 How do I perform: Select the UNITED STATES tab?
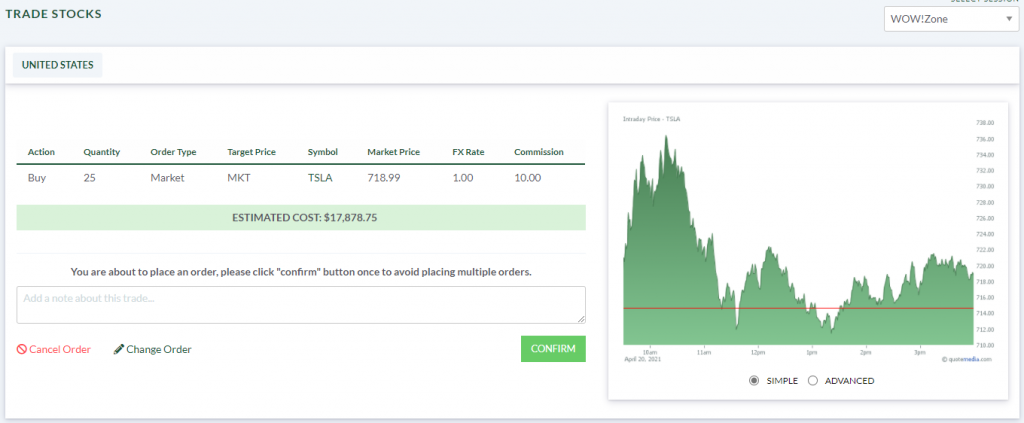[x=57, y=65]
